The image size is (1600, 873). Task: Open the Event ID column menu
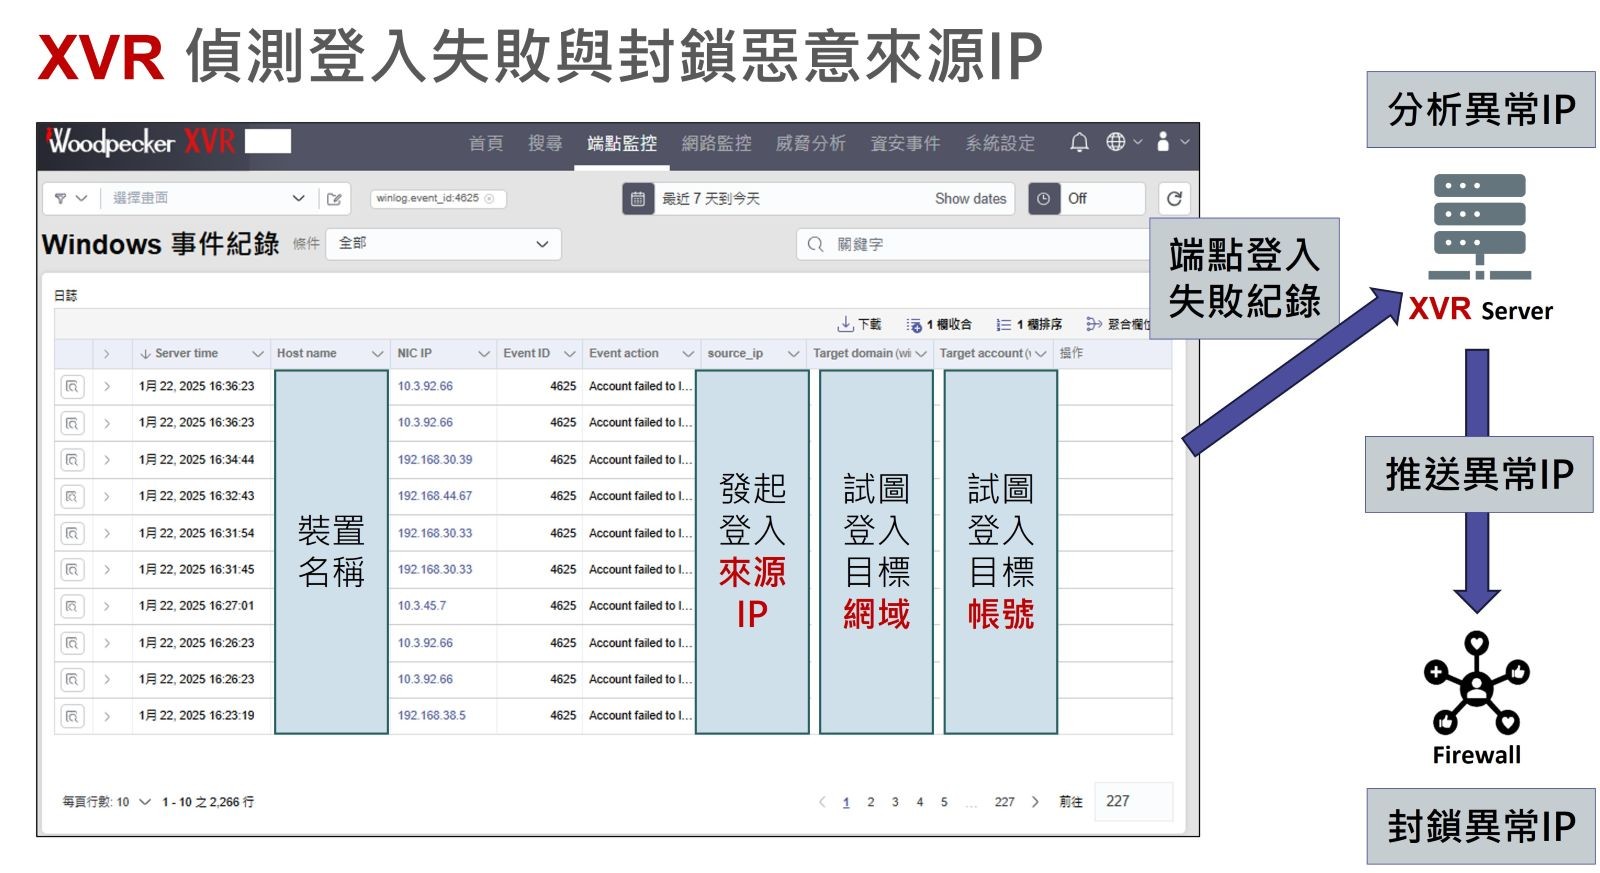(570, 354)
